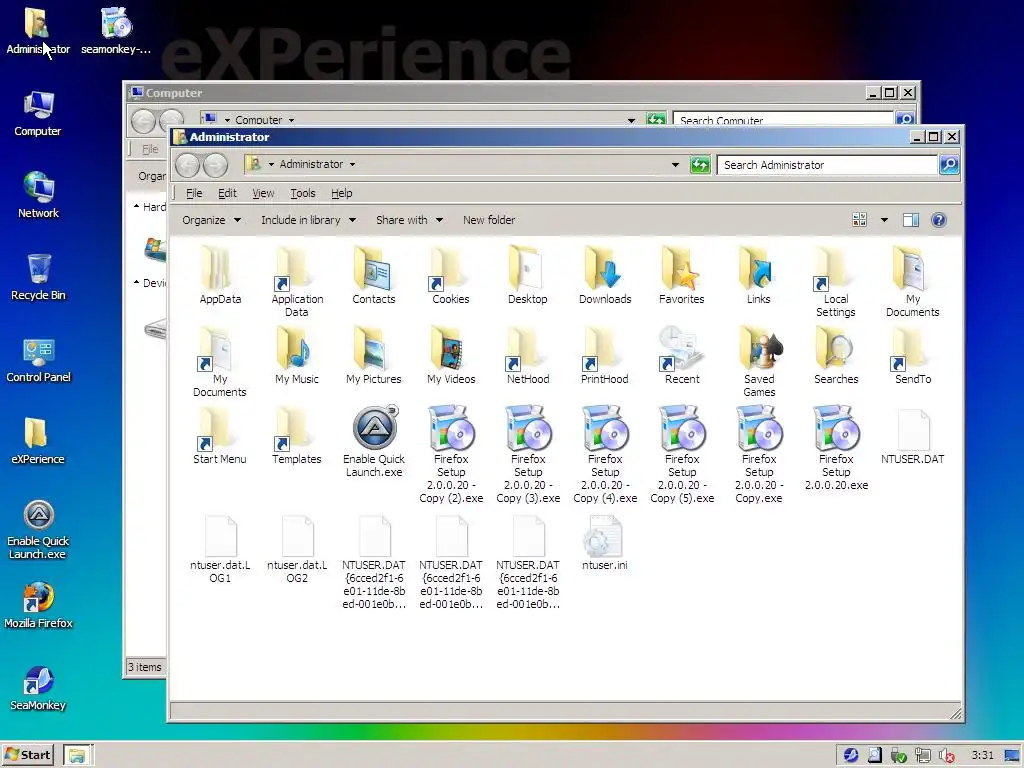Select the Local Settings shortcut
1024x768 pixels.
click(x=836, y=282)
